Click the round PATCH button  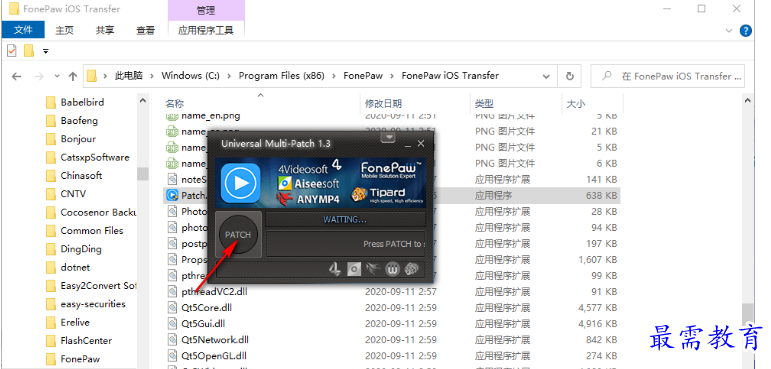pos(238,235)
